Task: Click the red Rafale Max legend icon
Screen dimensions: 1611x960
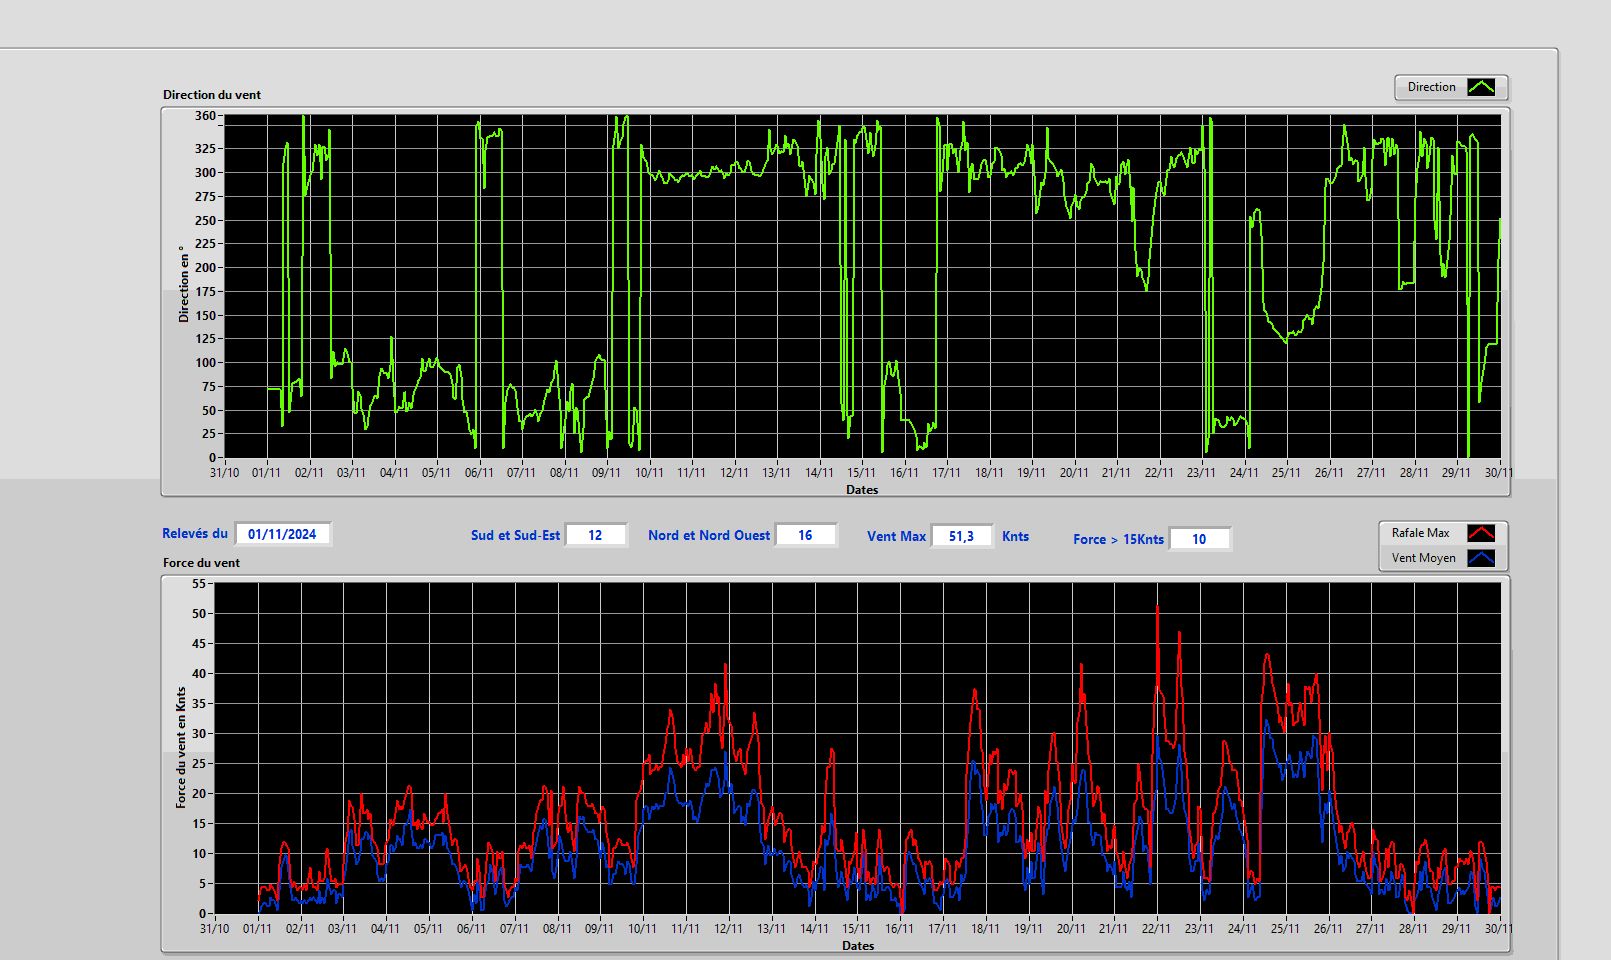Action: pyautogui.click(x=1481, y=533)
